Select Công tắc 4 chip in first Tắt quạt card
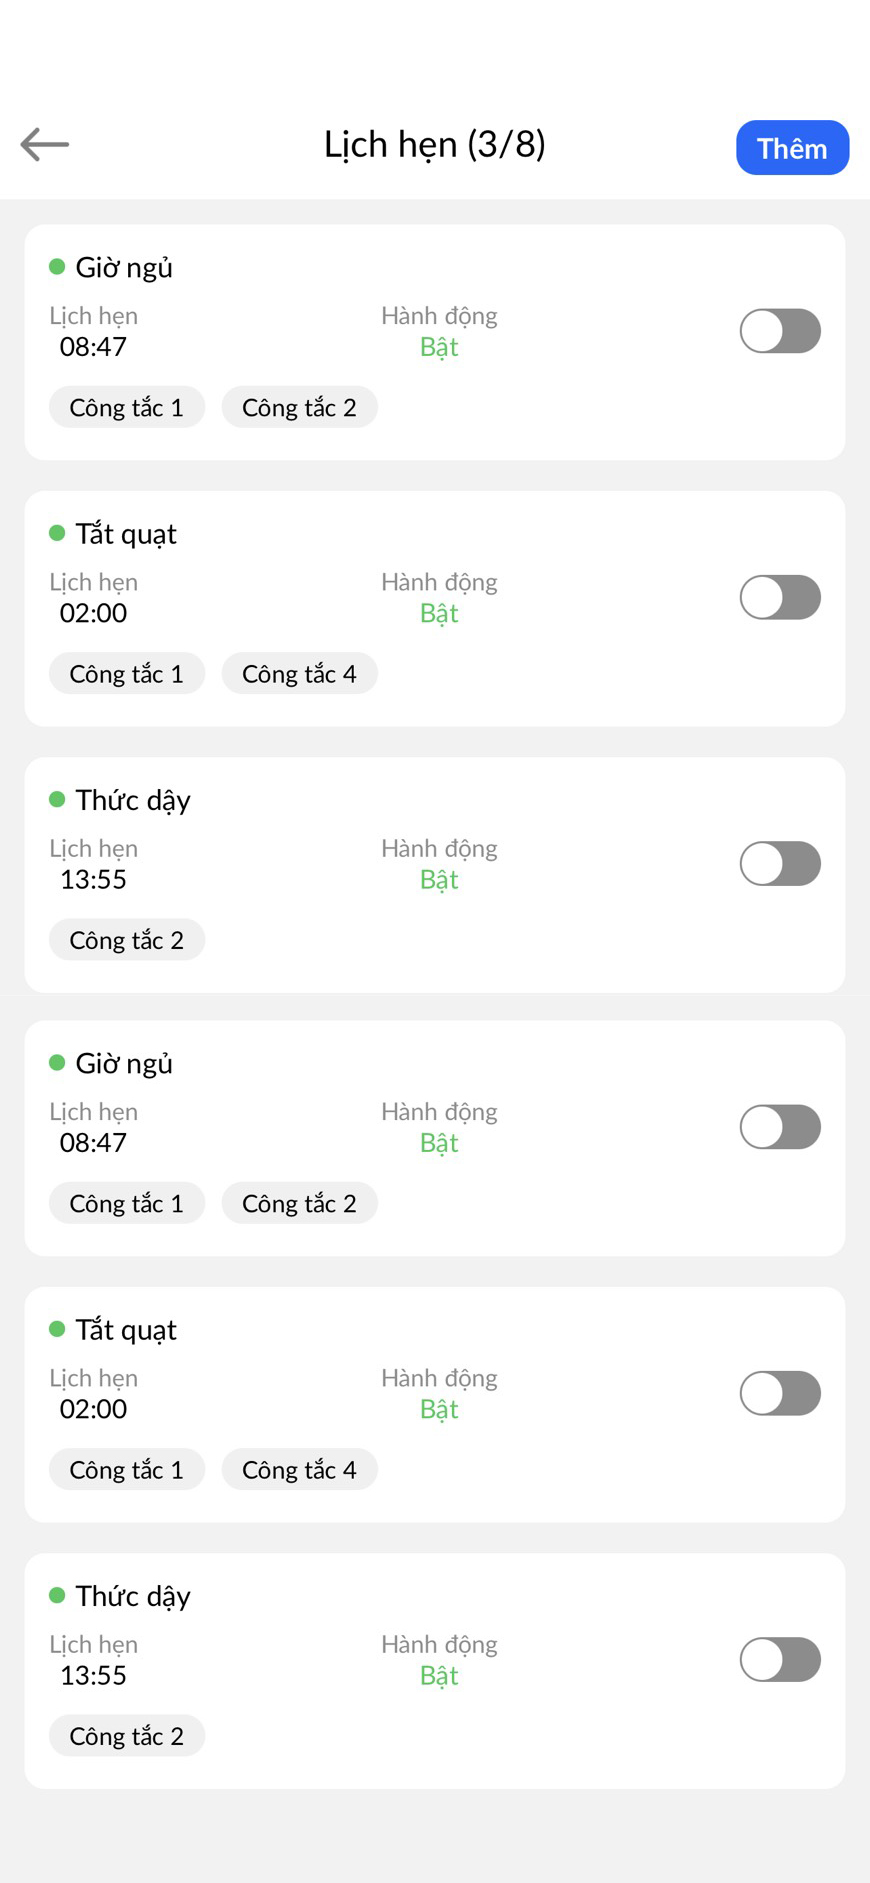 click(299, 673)
